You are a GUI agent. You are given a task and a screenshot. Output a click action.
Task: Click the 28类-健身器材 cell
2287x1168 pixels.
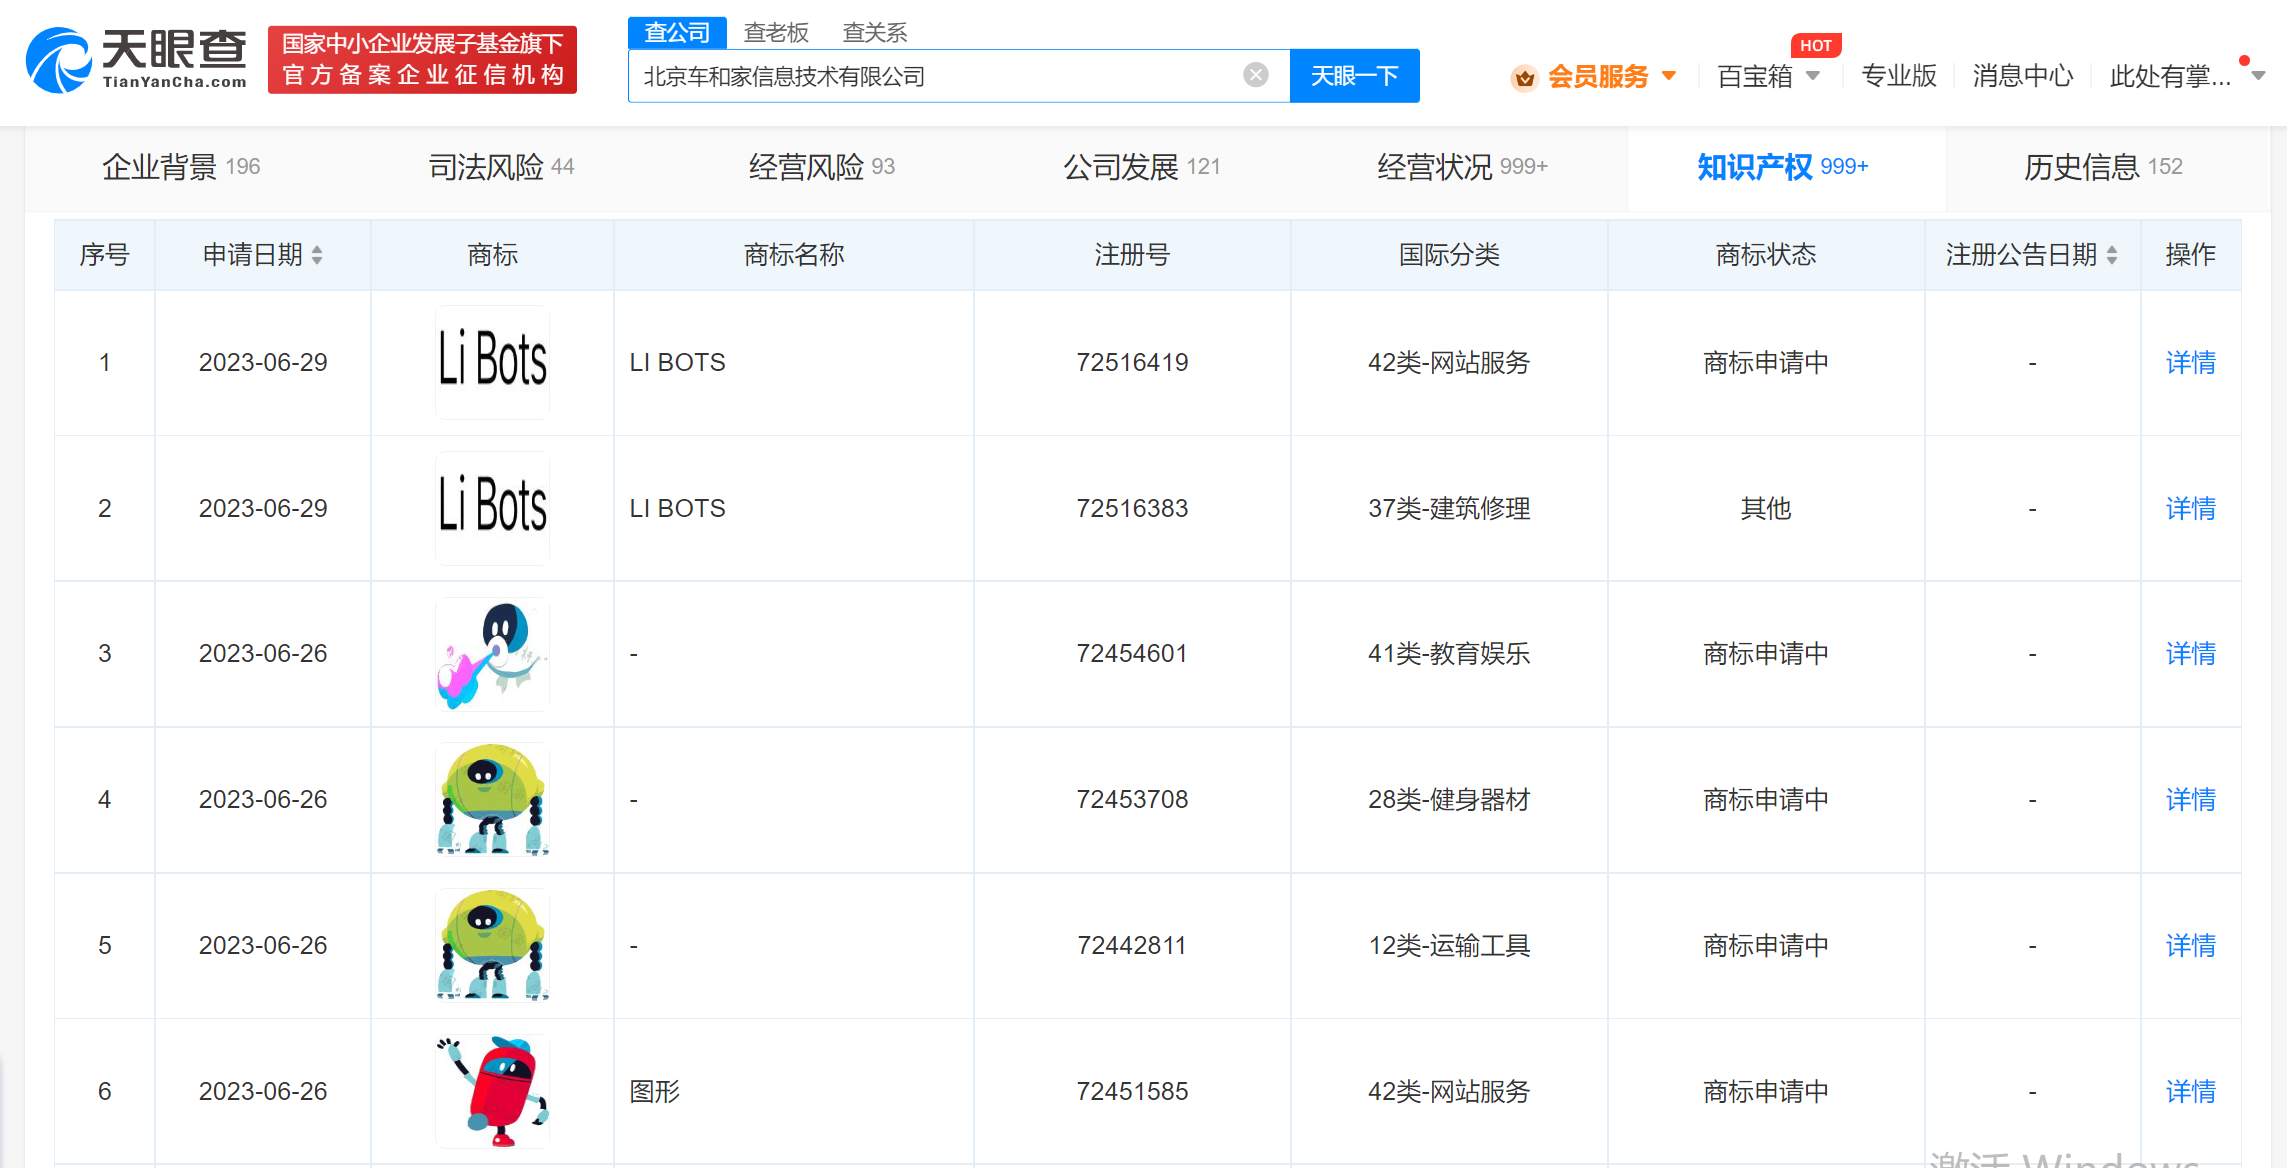tap(1449, 799)
